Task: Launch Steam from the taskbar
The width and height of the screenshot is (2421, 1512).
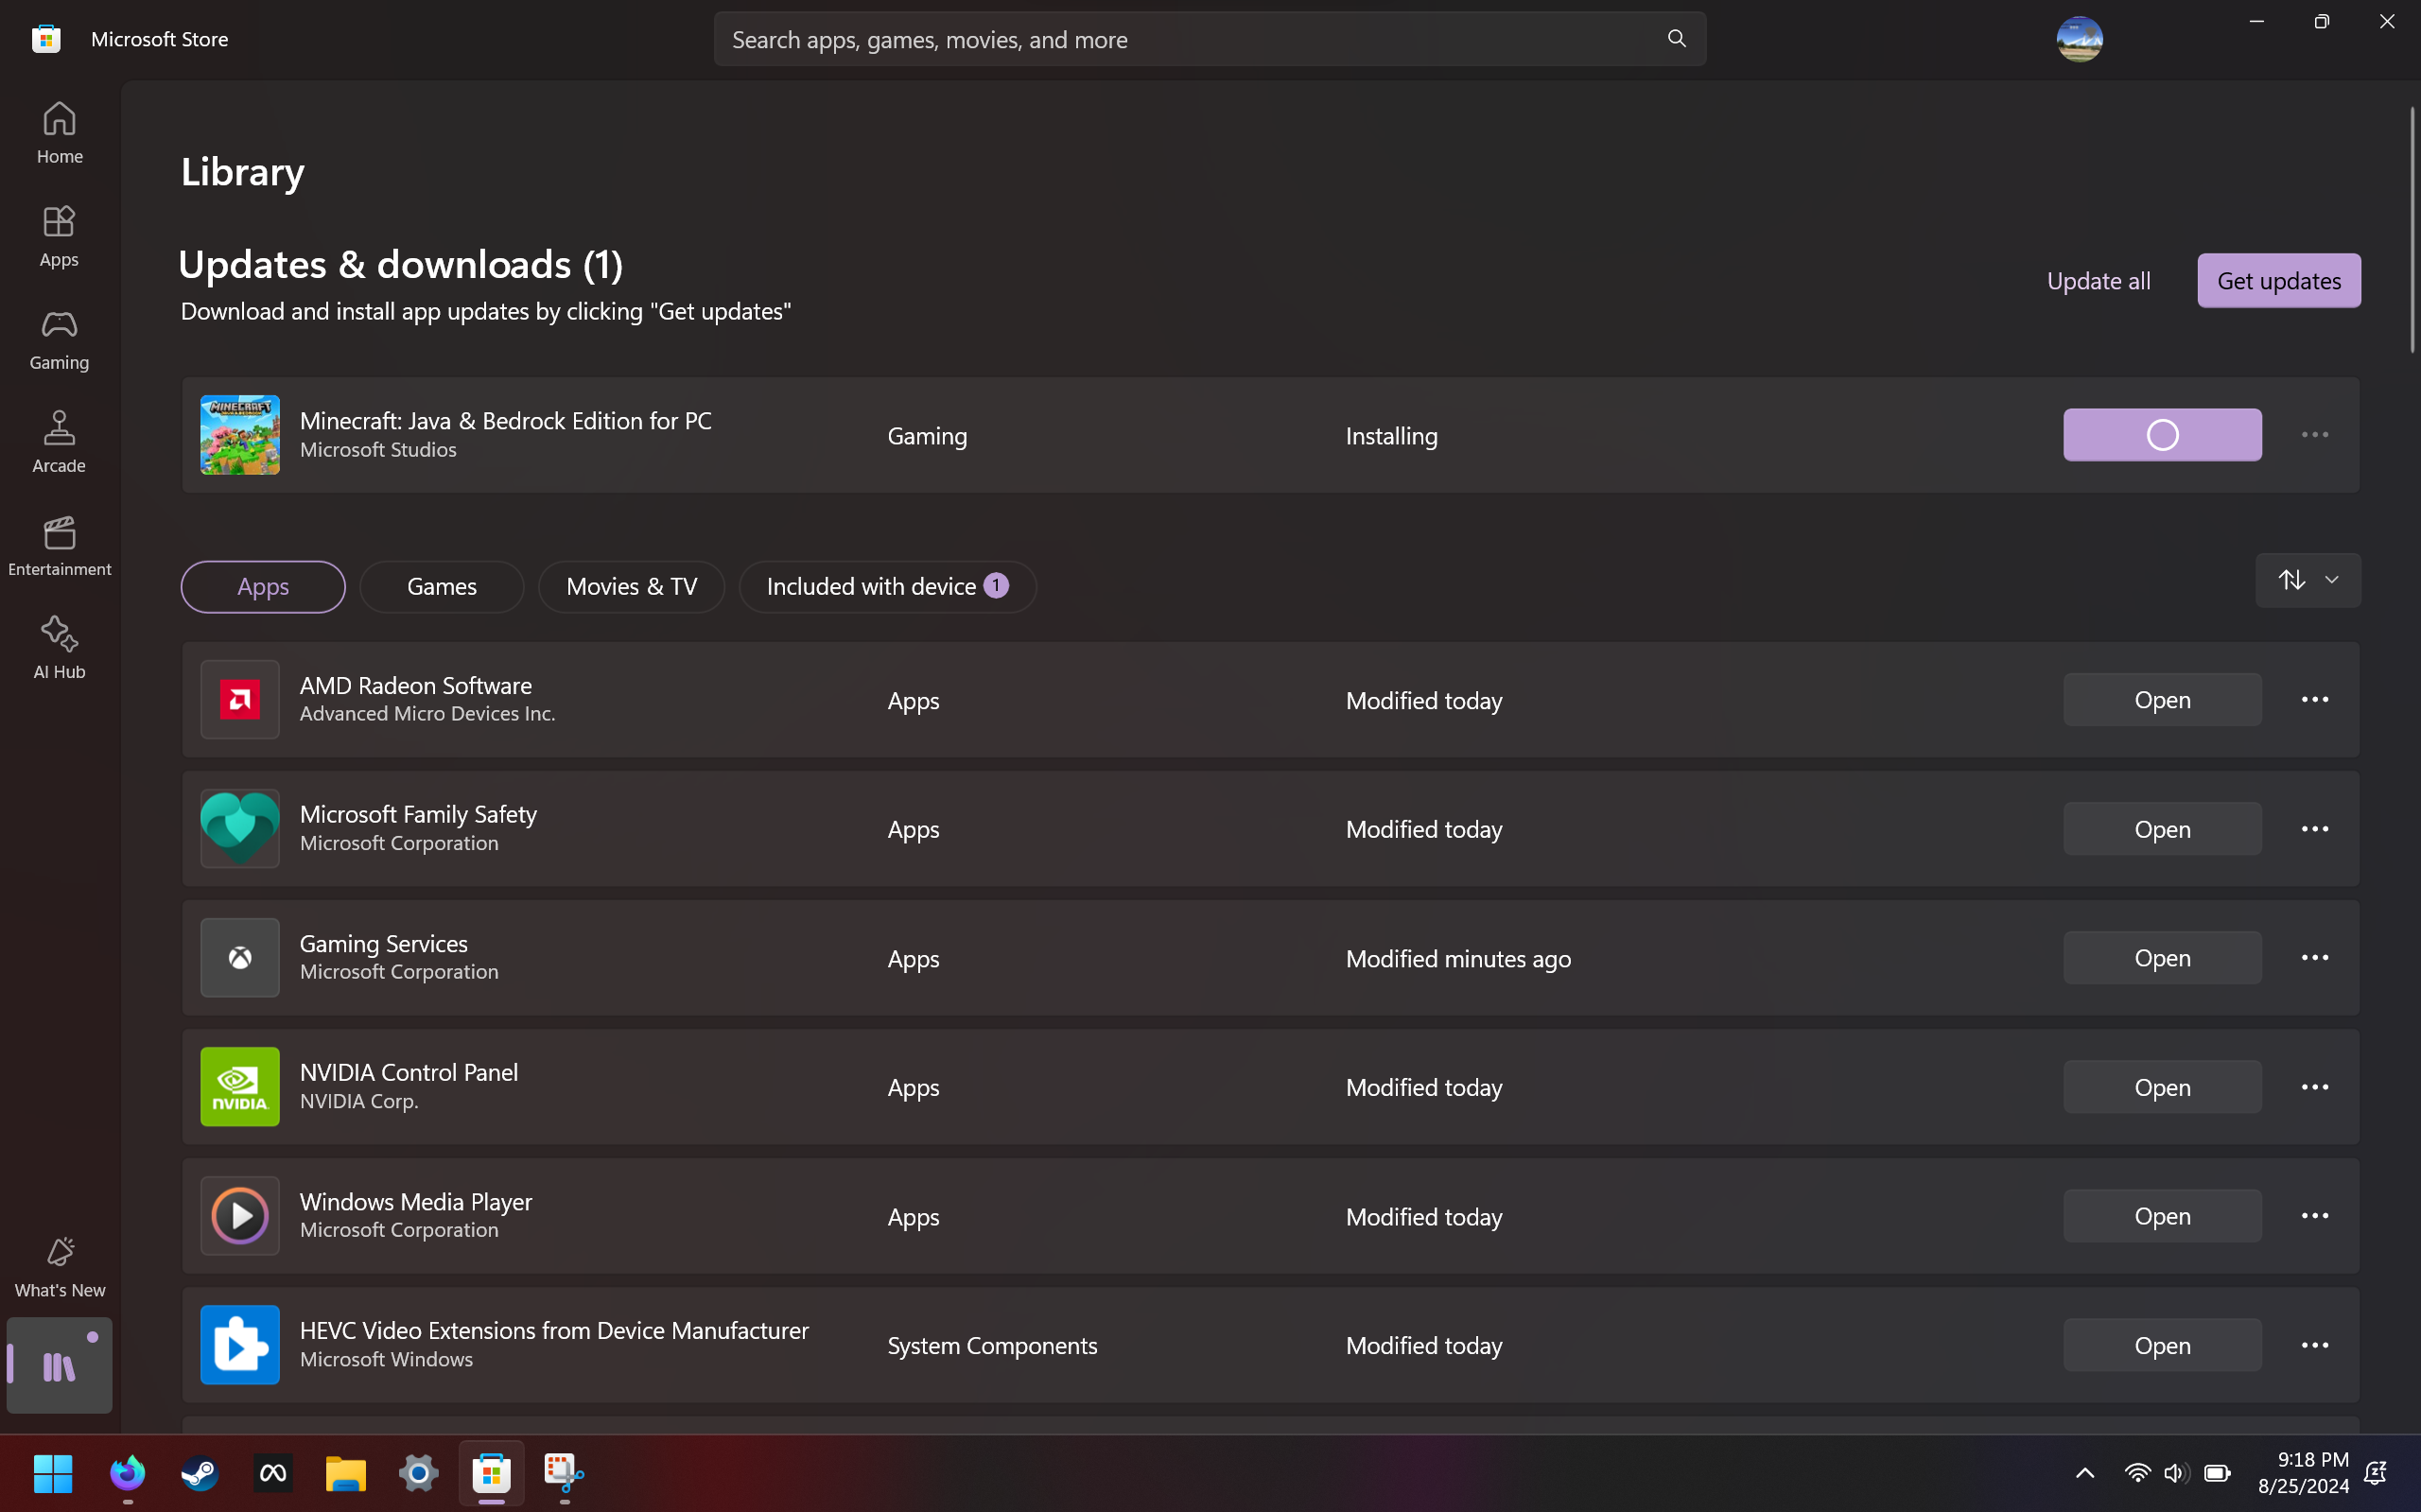Action: pos(199,1474)
